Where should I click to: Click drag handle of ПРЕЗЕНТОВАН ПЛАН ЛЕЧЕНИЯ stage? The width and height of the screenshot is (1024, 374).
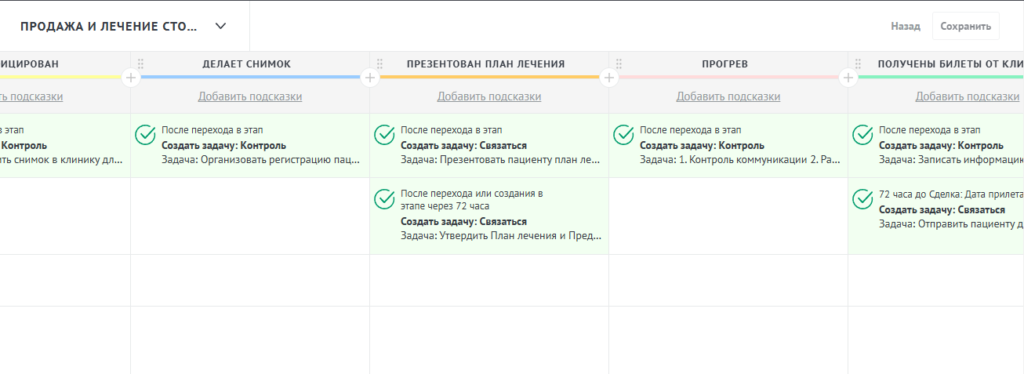click(x=379, y=64)
